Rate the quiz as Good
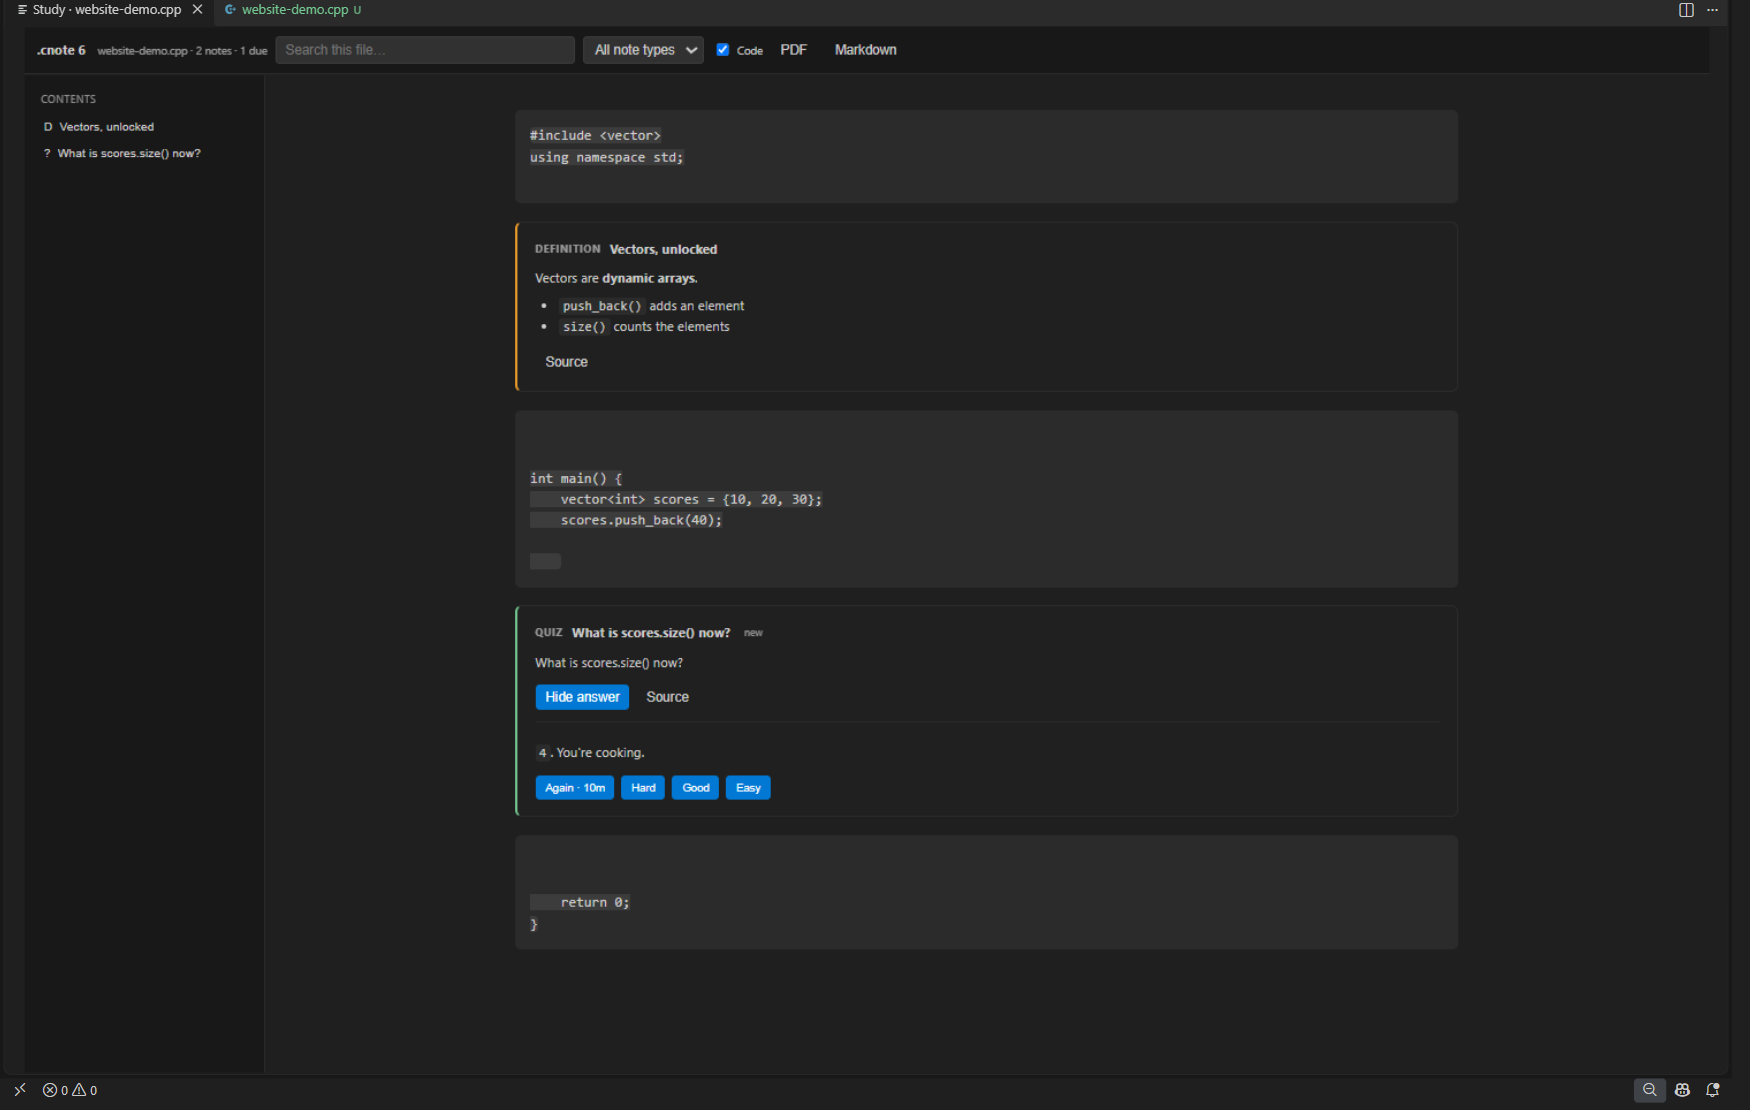The image size is (1750, 1110). (695, 788)
